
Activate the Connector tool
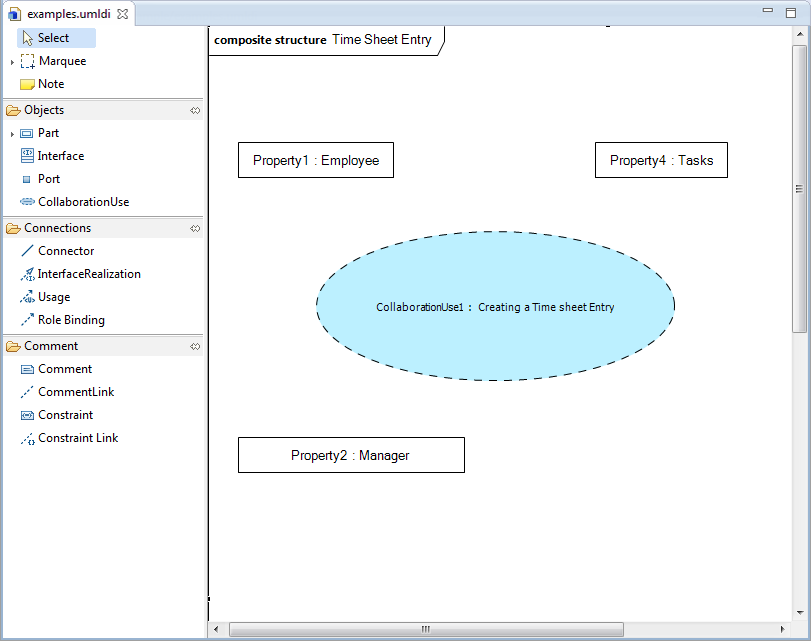65,251
